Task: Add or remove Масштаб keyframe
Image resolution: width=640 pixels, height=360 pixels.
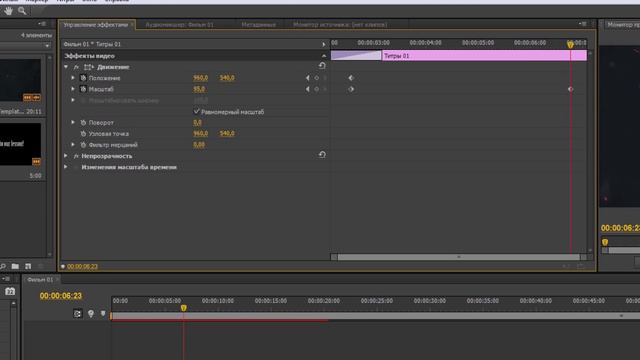Action: click(x=316, y=89)
